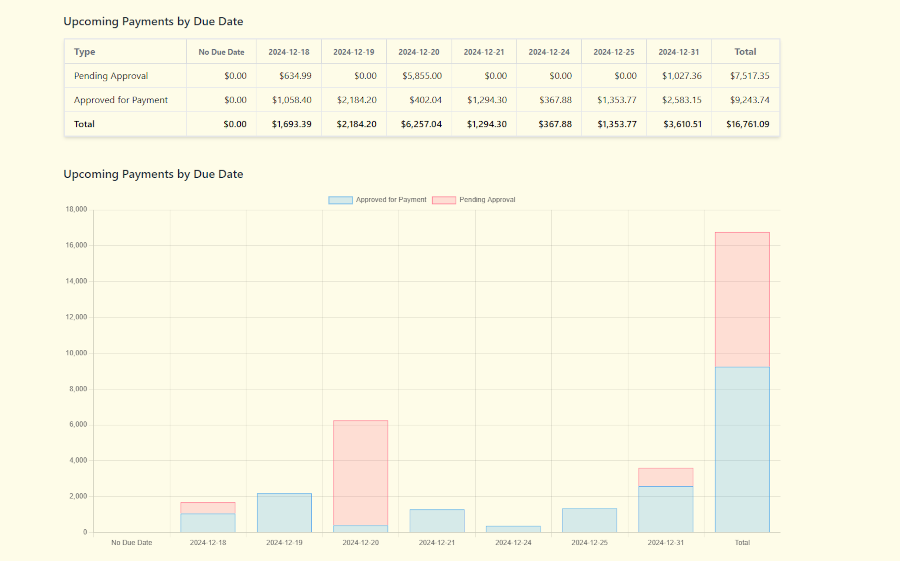Click the 2024-12-20 column header in table
Screen dimensions: 900x561
click(419, 52)
